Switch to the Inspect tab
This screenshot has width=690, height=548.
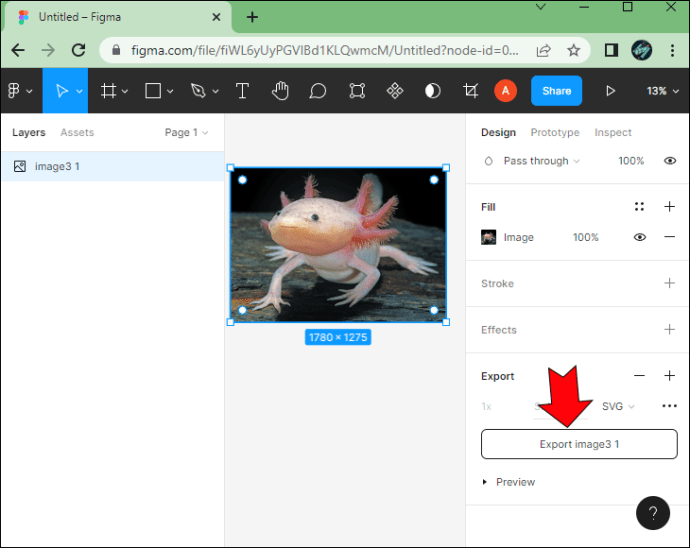click(613, 132)
